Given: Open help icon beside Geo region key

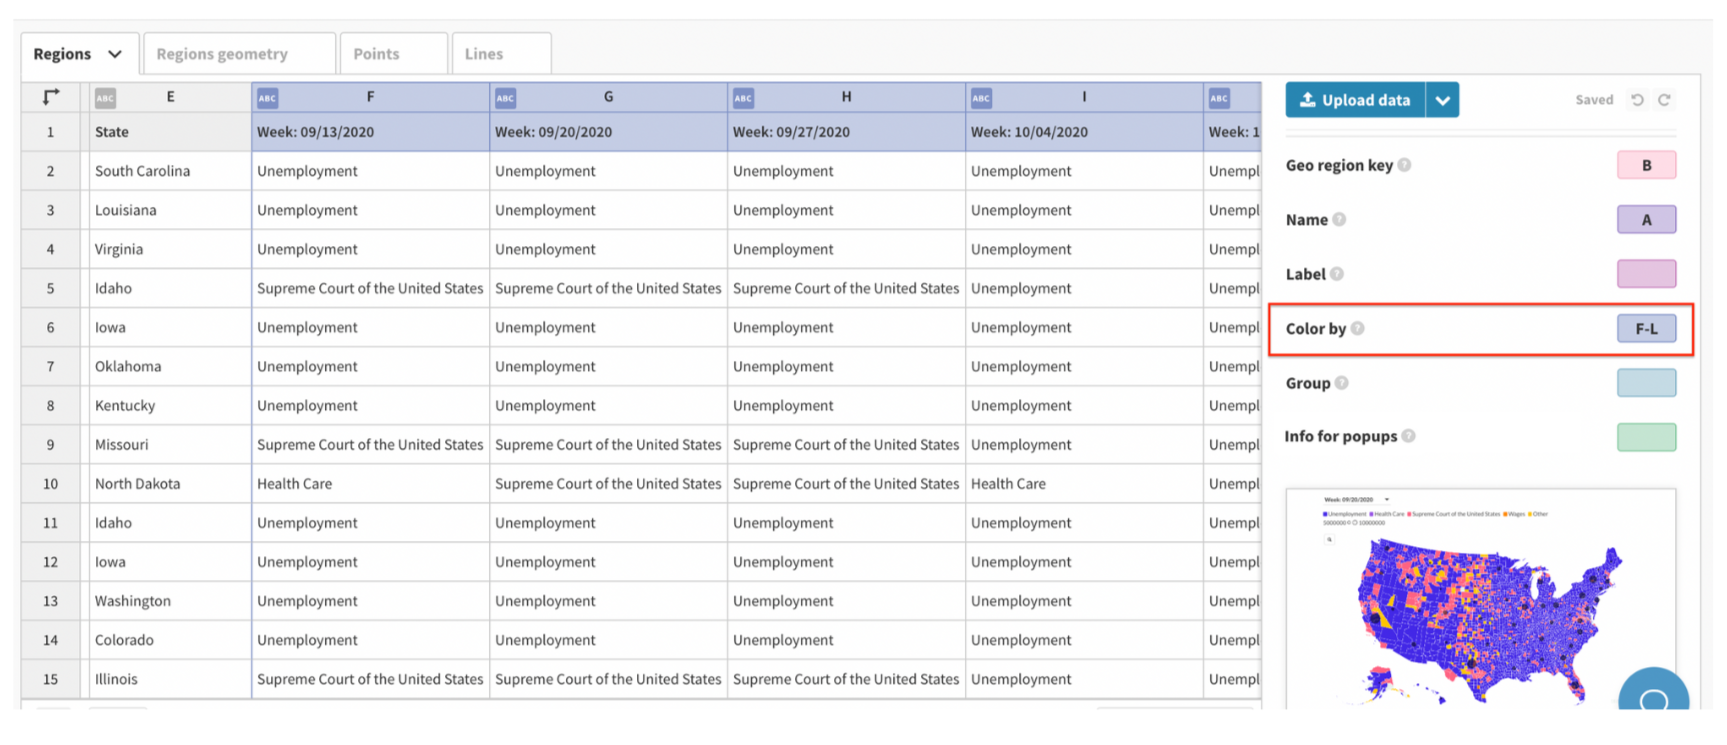Looking at the screenshot, I should (x=1404, y=165).
